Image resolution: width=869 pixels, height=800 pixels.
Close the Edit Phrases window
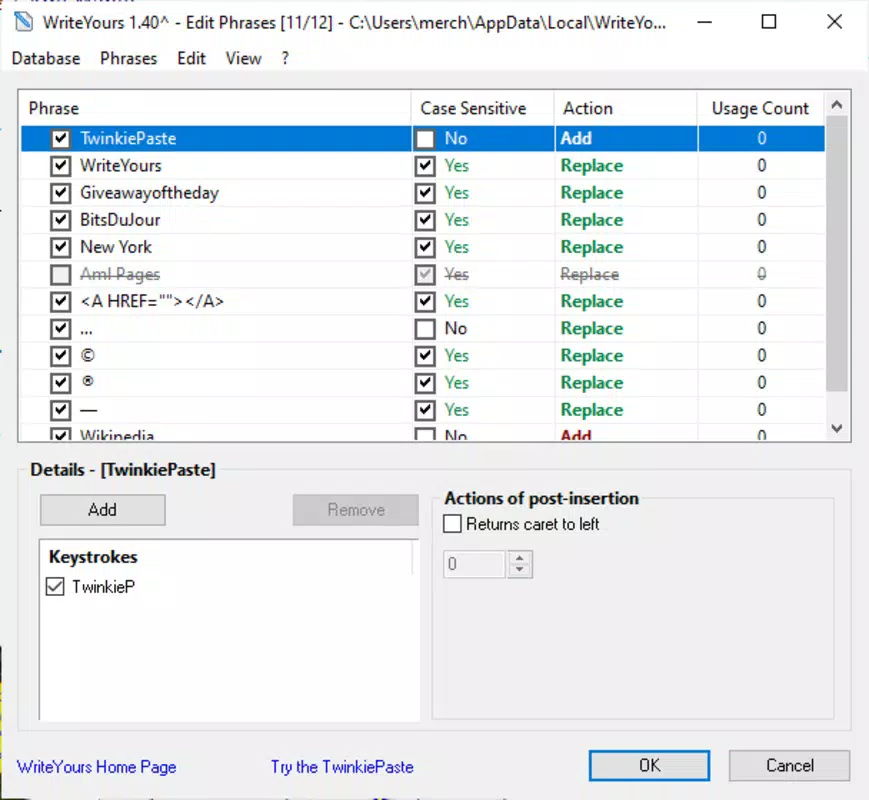(x=834, y=22)
